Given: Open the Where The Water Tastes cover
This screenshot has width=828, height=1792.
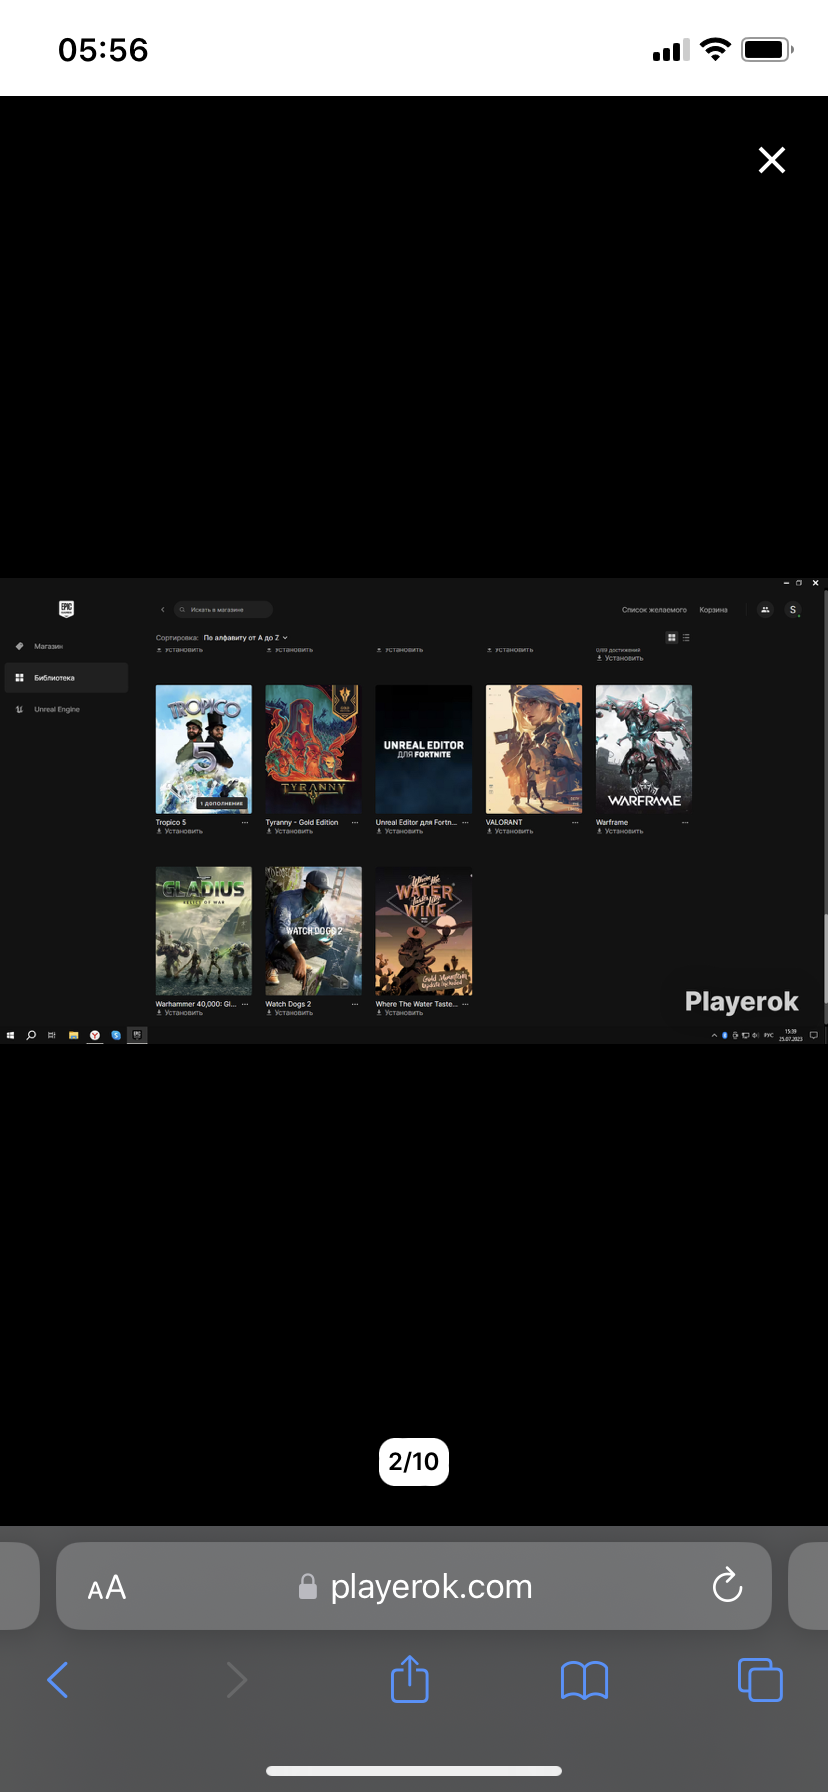Looking at the screenshot, I should [424, 931].
